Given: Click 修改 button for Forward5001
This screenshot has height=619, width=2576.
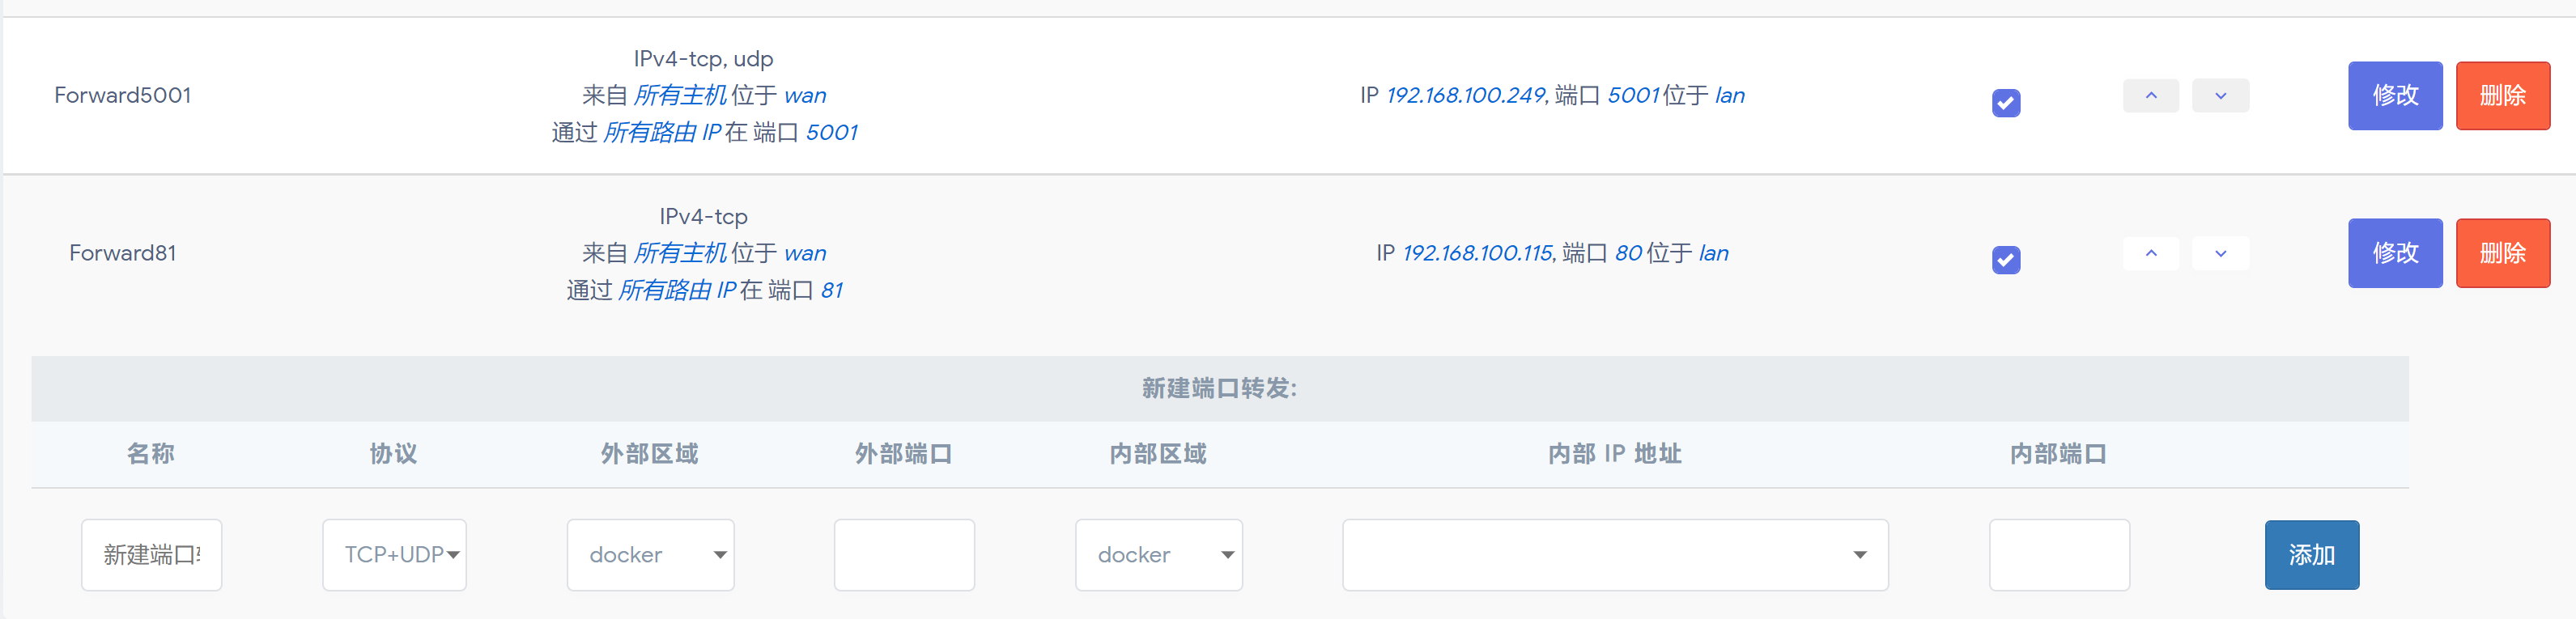Looking at the screenshot, I should point(2395,96).
